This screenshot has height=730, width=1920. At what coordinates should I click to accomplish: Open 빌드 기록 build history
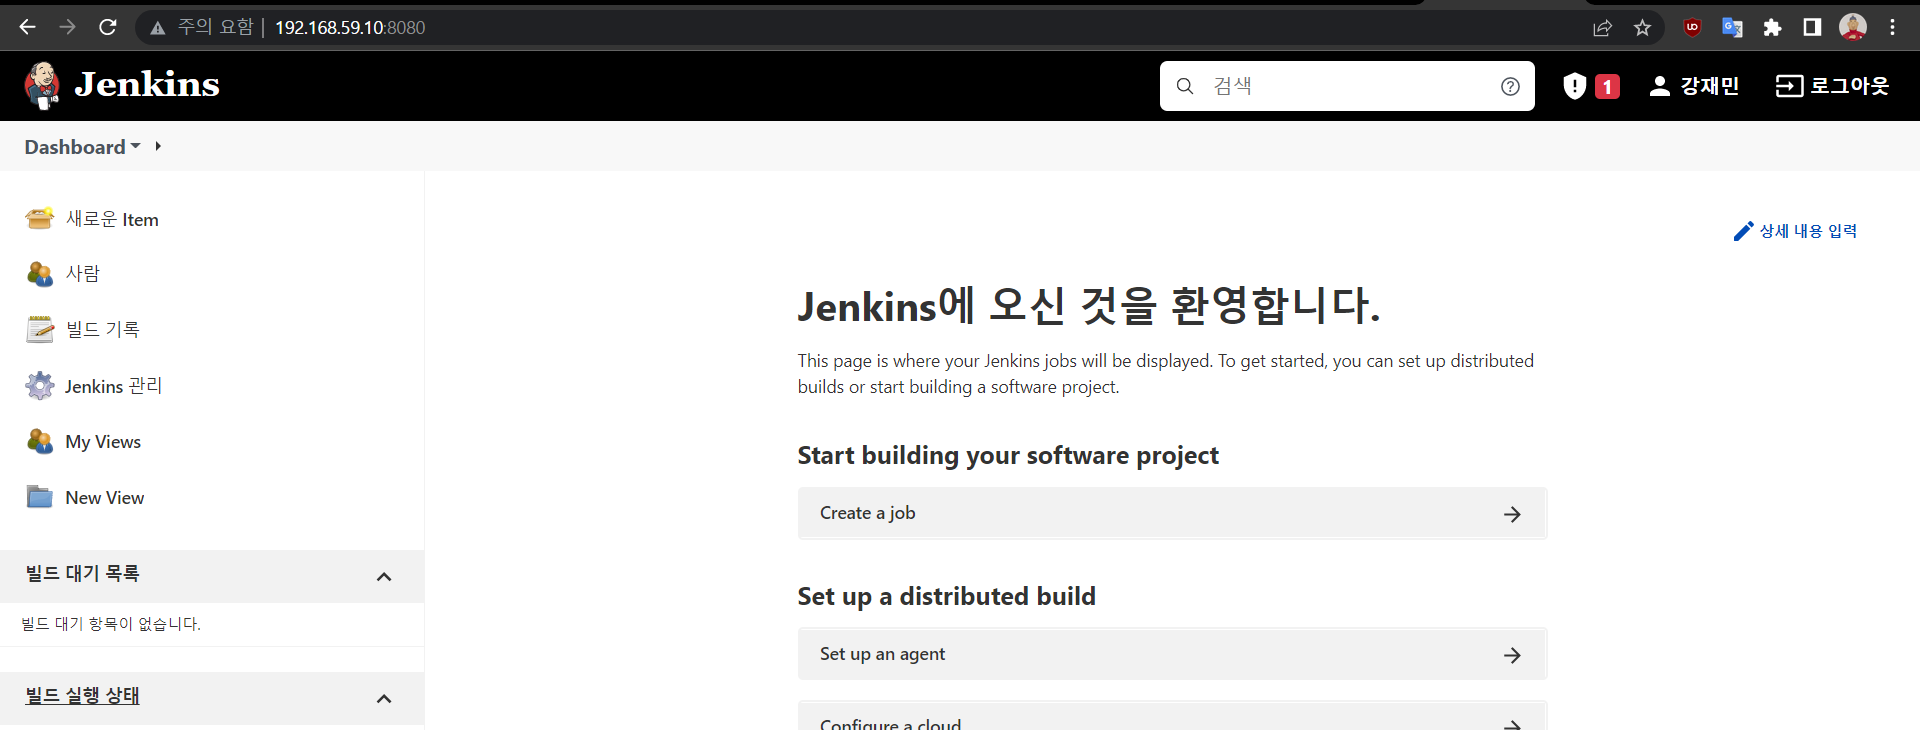coord(102,329)
